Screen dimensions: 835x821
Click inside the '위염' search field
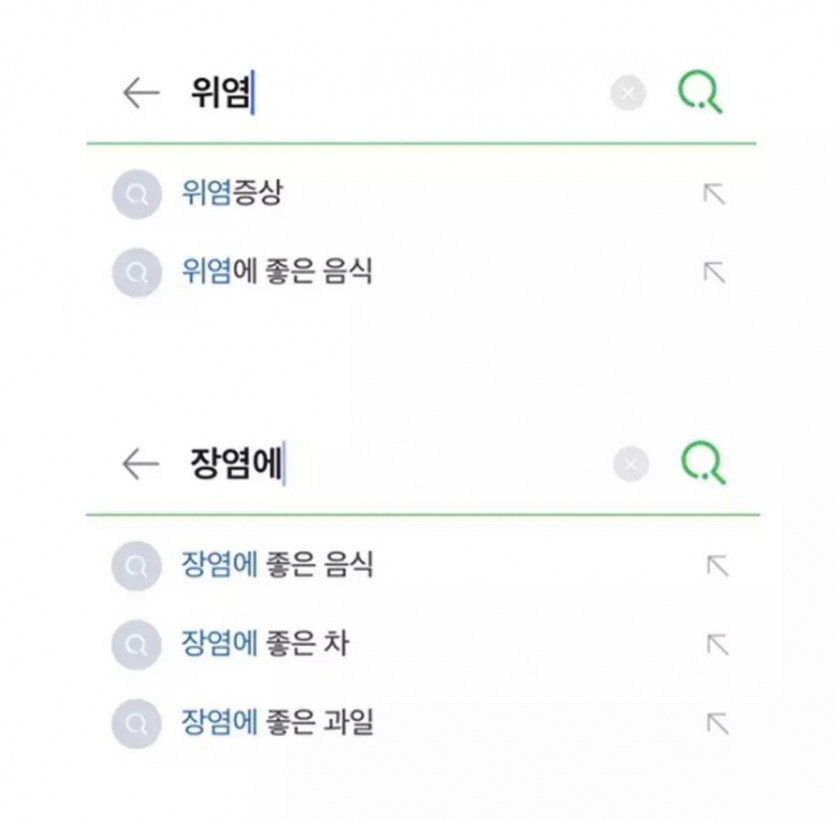click(400, 94)
